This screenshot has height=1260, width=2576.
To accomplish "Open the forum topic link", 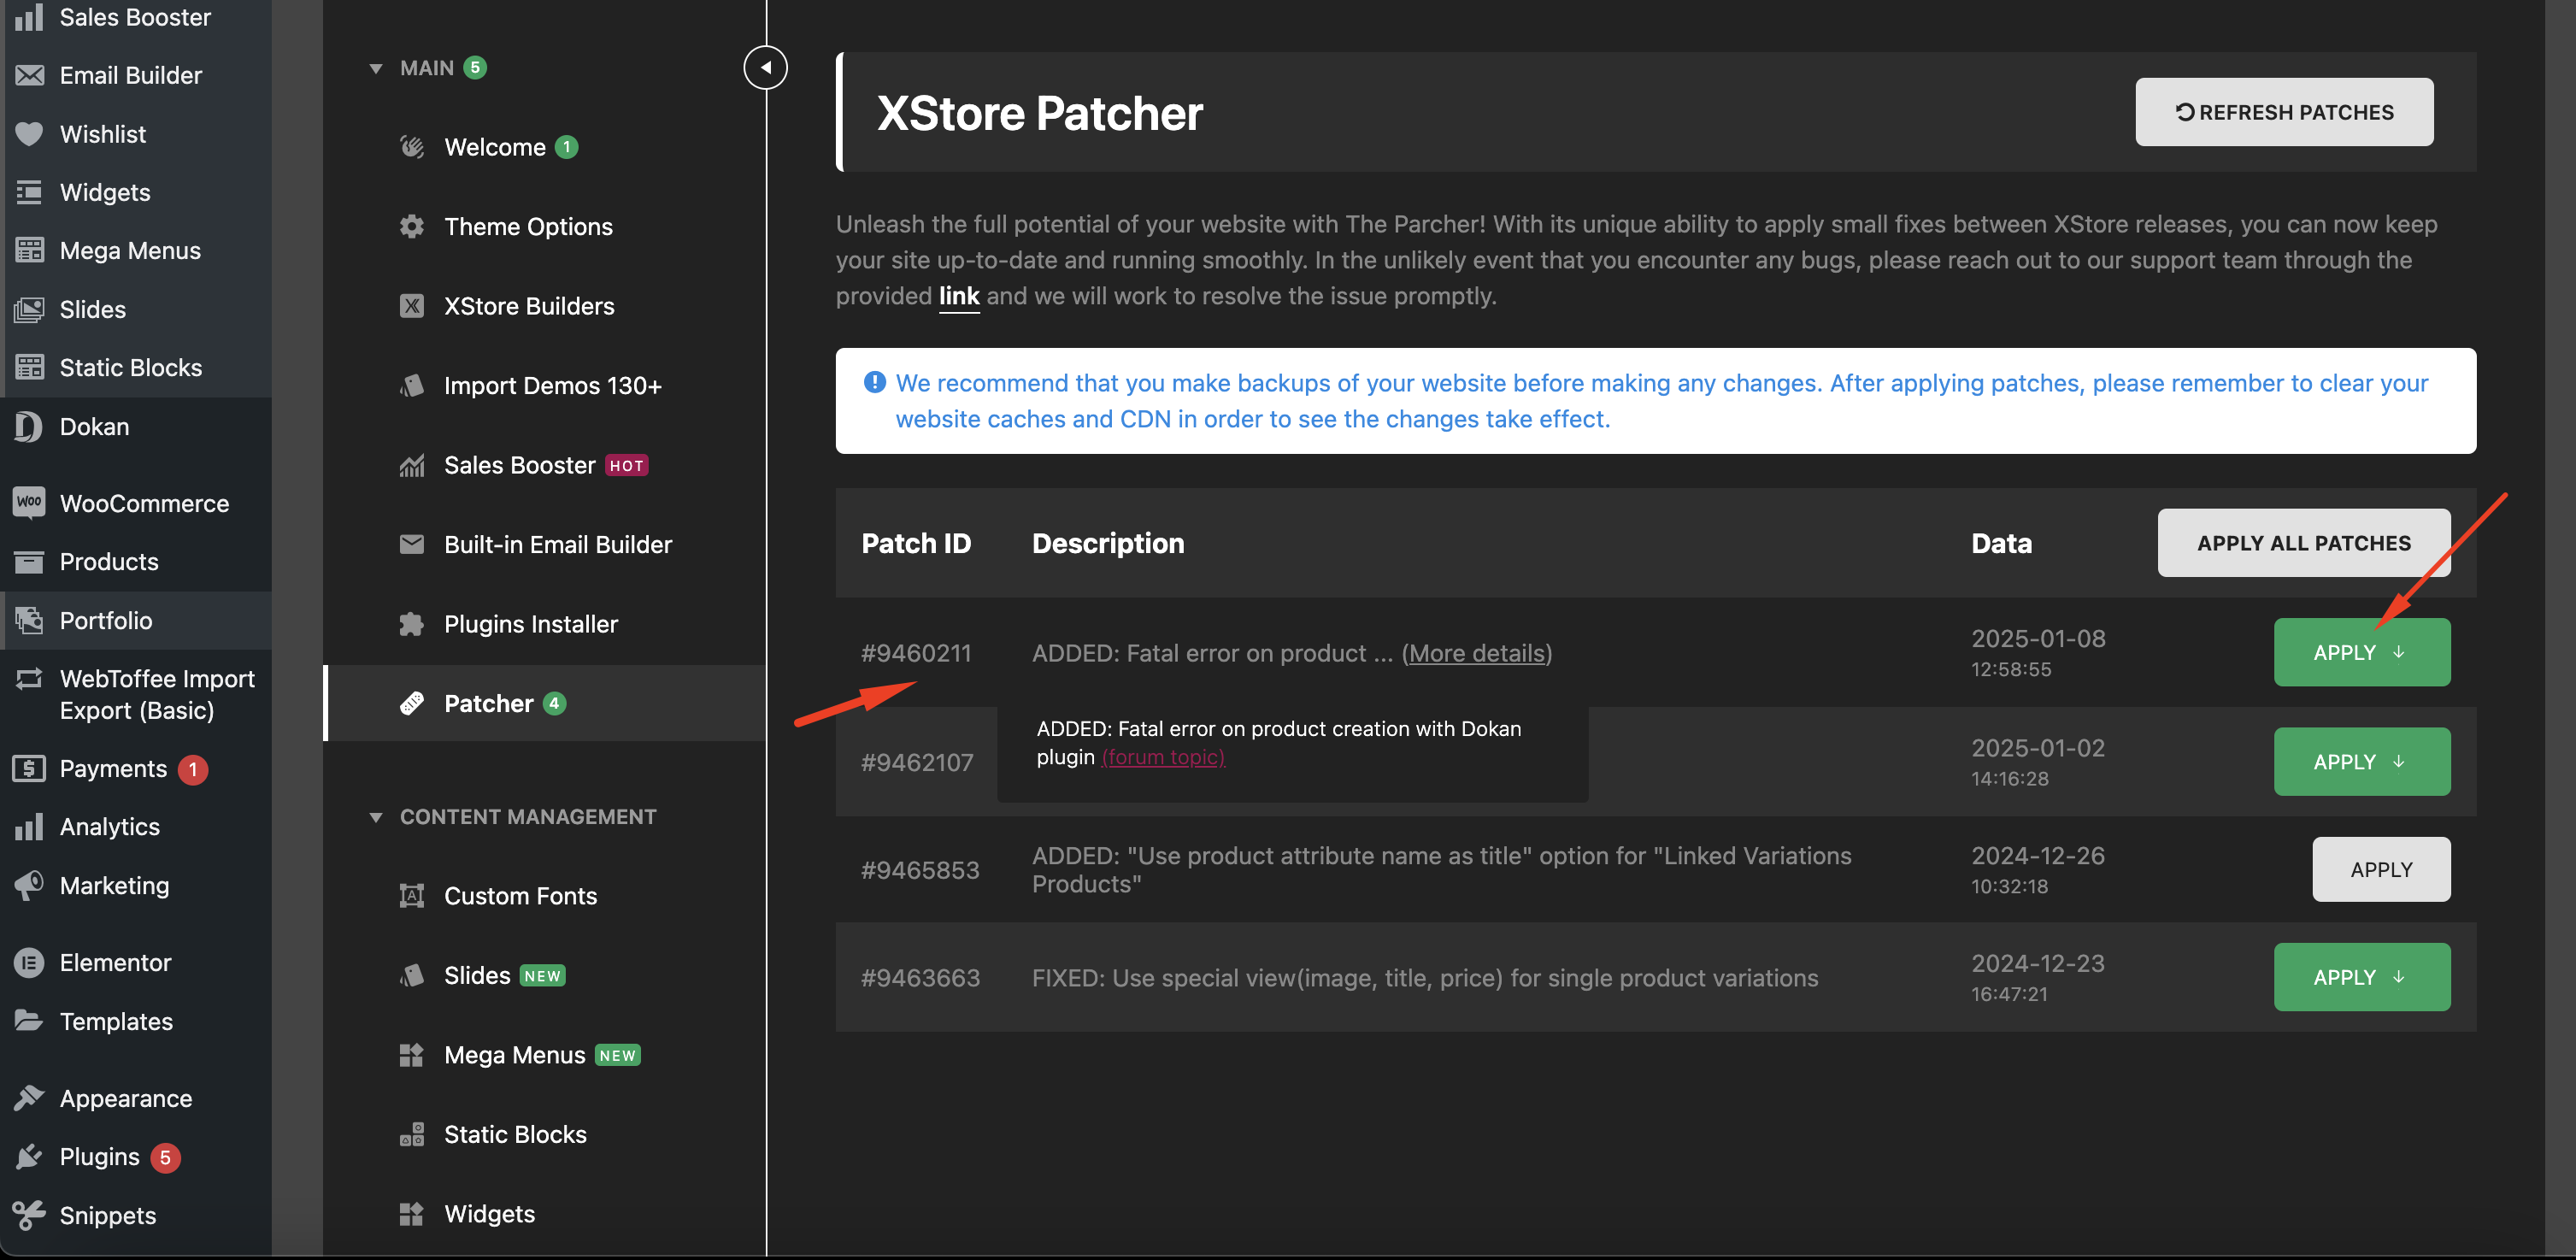I will (1163, 757).
